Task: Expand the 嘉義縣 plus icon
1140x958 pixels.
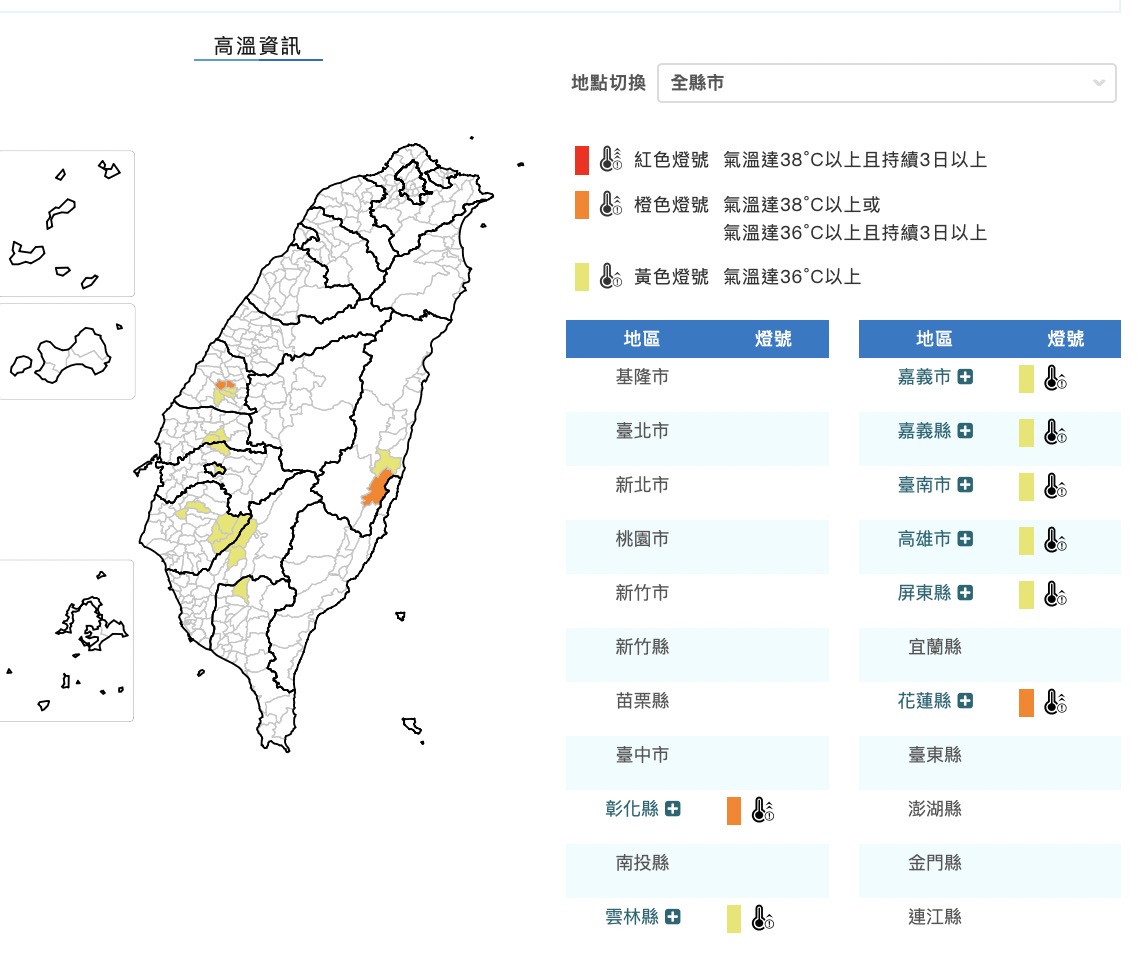Action: click(x=965, y=431)
